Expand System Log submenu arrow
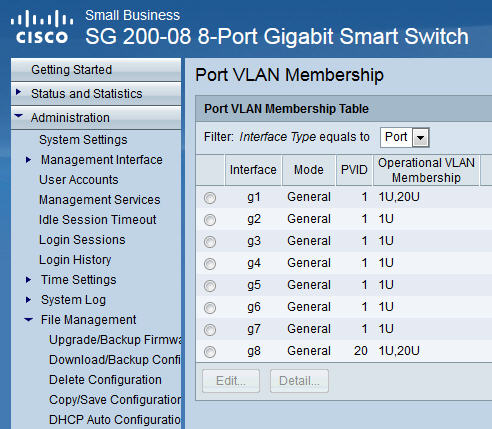The image size is (492, 429). [x=29, y=300]
